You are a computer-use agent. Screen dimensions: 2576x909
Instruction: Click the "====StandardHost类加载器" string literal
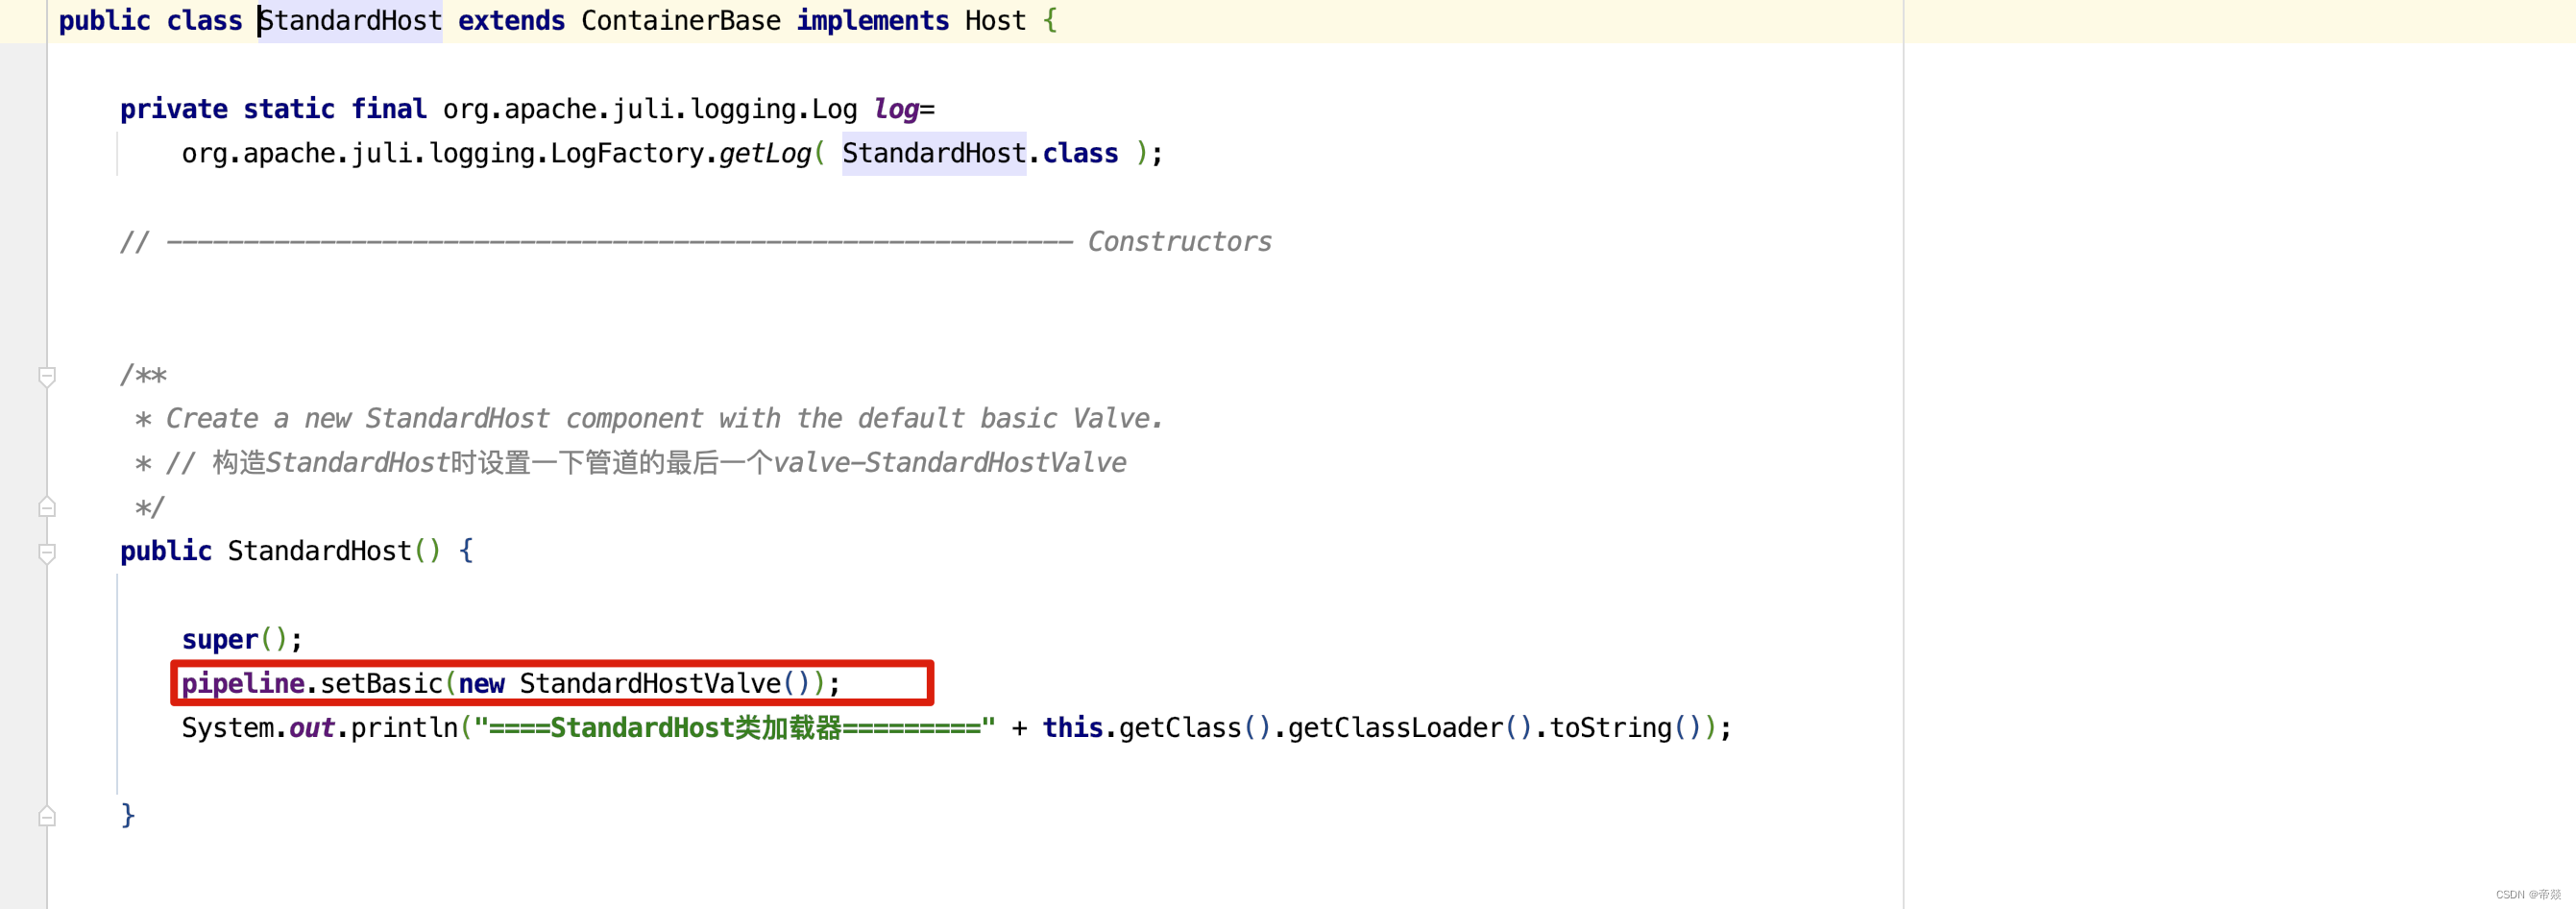point(734,727)
